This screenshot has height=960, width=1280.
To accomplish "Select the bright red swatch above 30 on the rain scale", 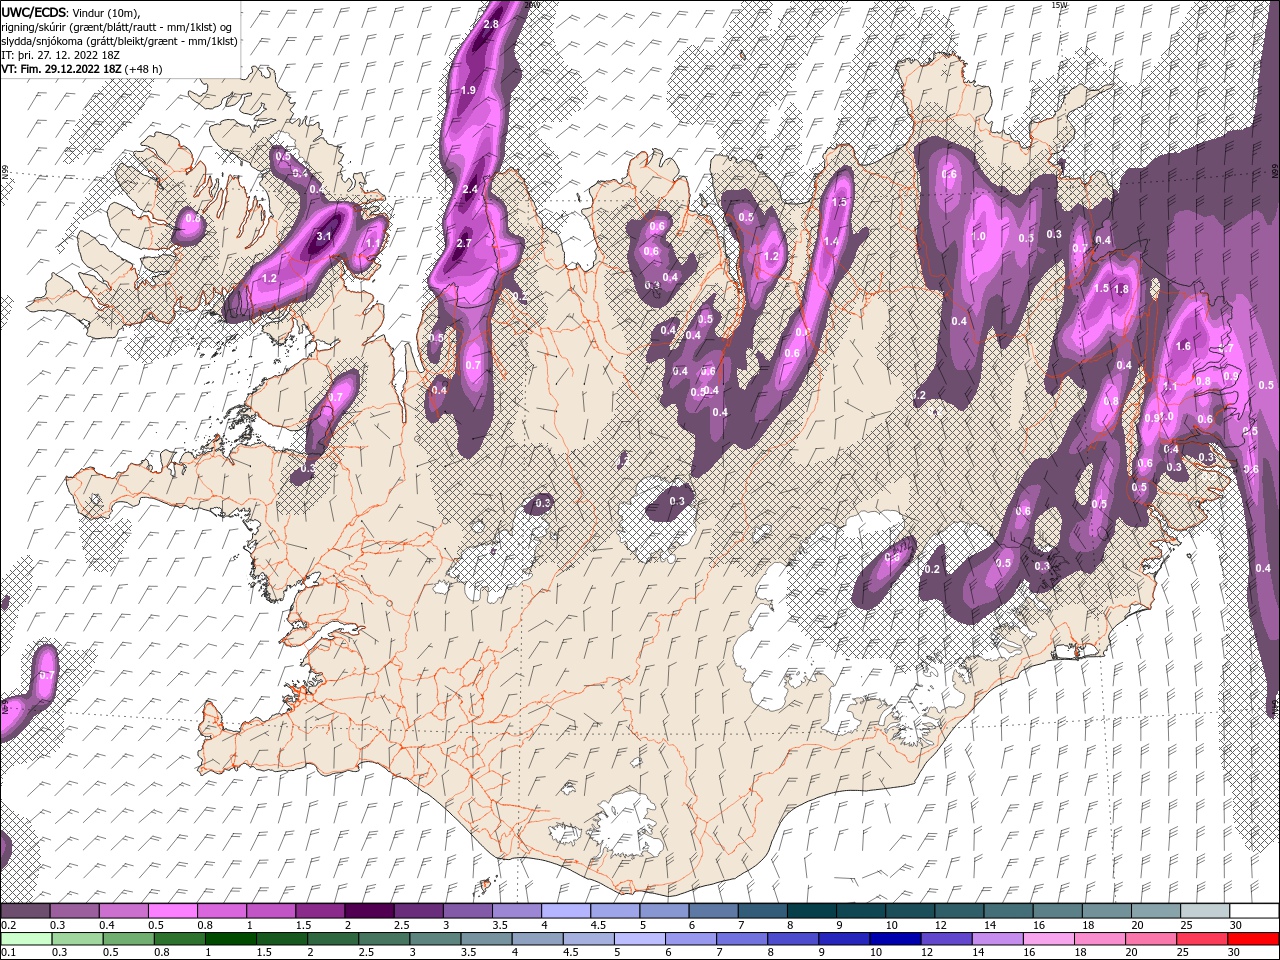I will (x=1252, y=938).
